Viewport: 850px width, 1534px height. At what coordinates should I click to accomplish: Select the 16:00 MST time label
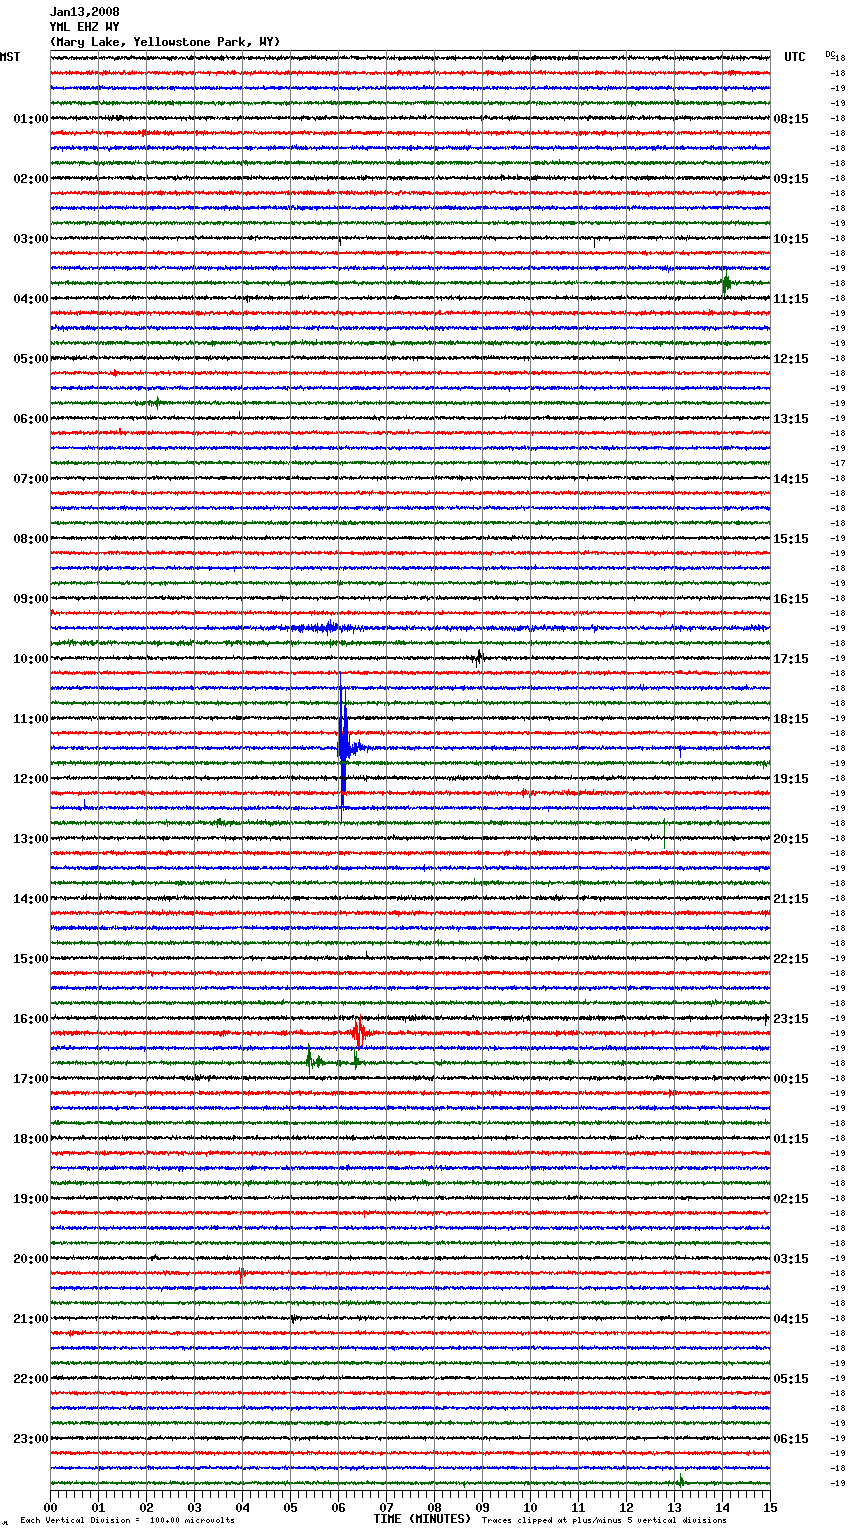point(31,1019)
